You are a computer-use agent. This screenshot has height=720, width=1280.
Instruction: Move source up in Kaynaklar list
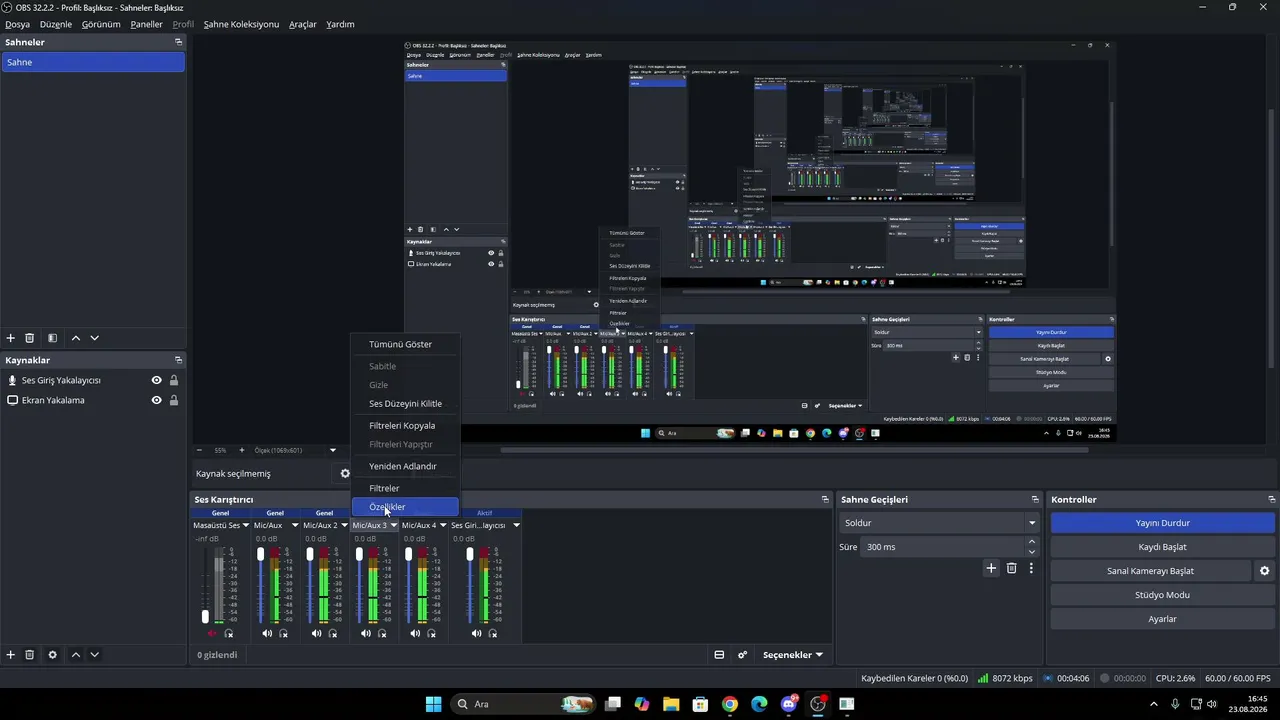pos(75,655)
